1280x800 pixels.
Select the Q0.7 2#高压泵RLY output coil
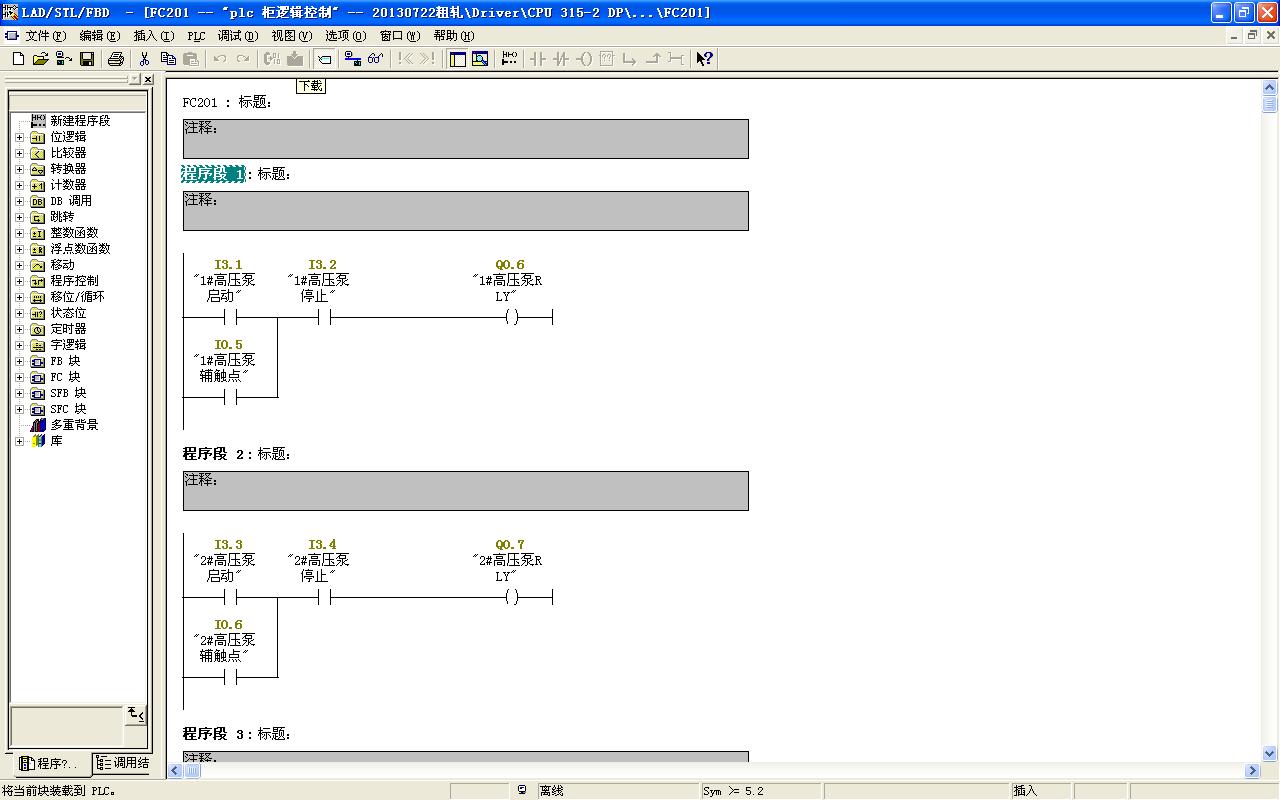511,597
